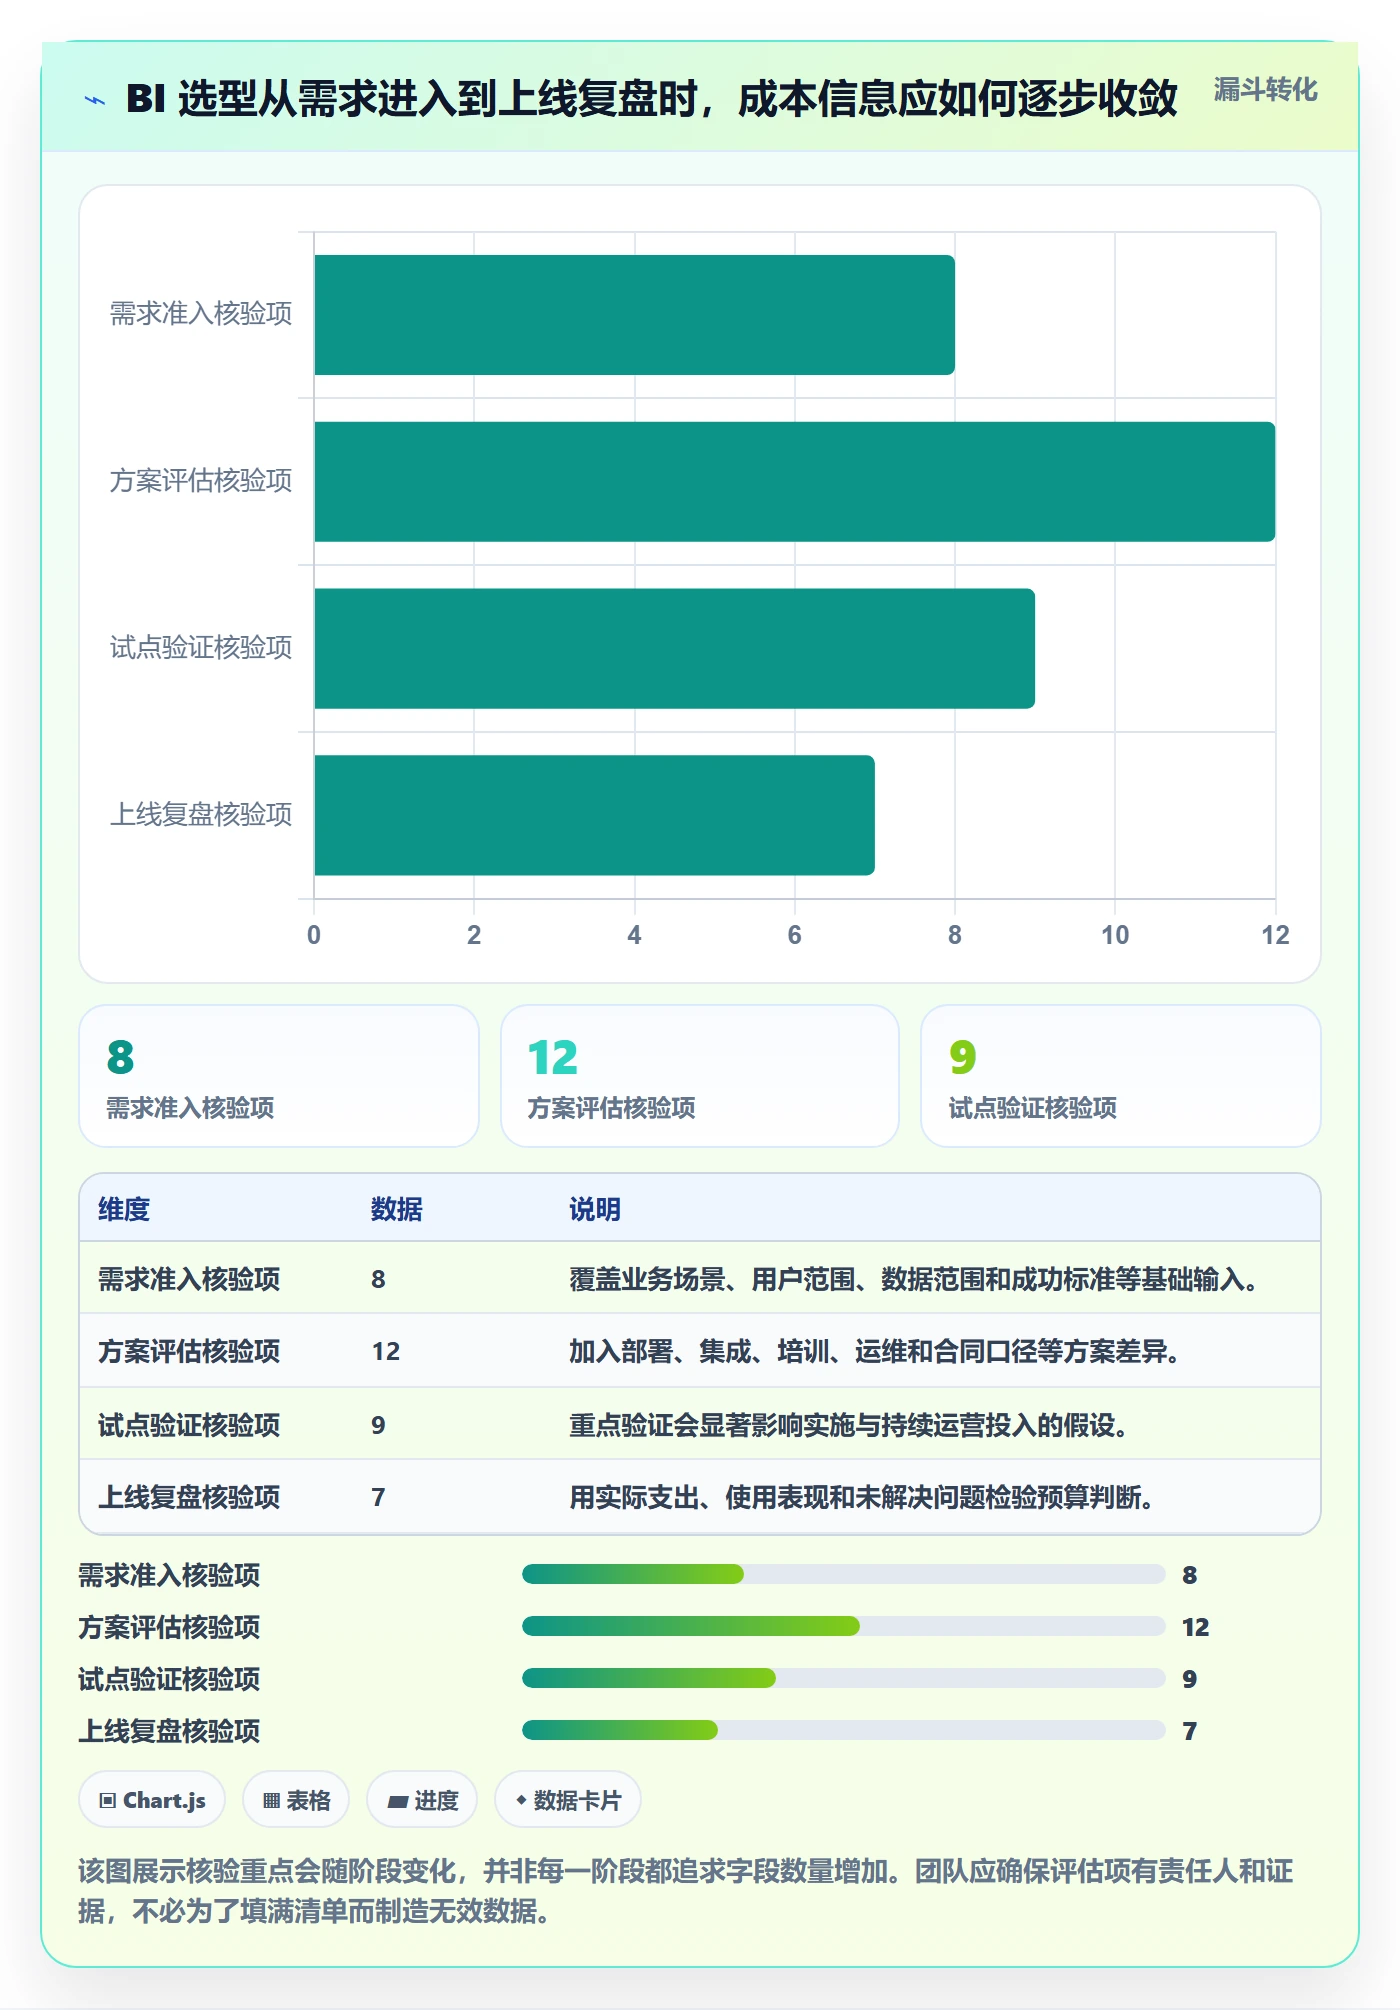Click the lightning icon beside the title
1400x2010 pixels.
click(95, 100)
